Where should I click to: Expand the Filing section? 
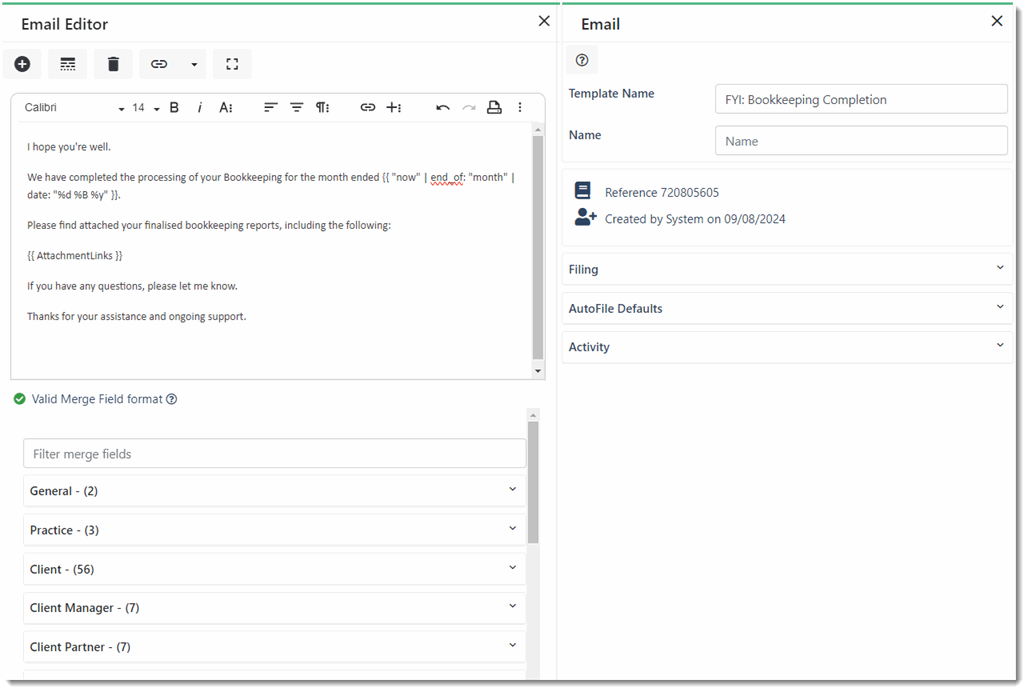pos(787,269)
